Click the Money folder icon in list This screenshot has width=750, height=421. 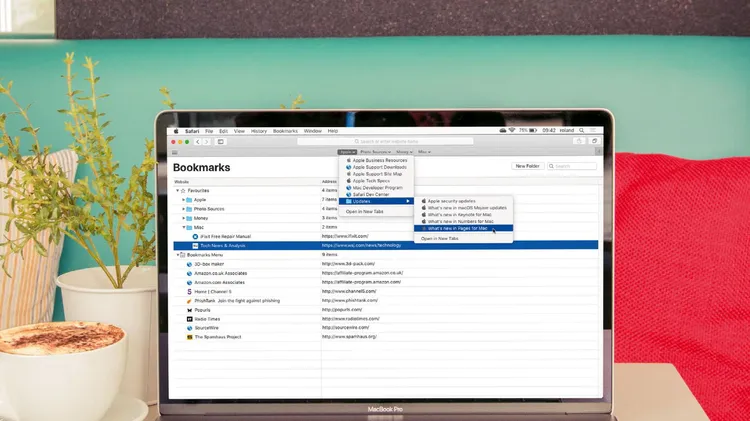(189, 218)
